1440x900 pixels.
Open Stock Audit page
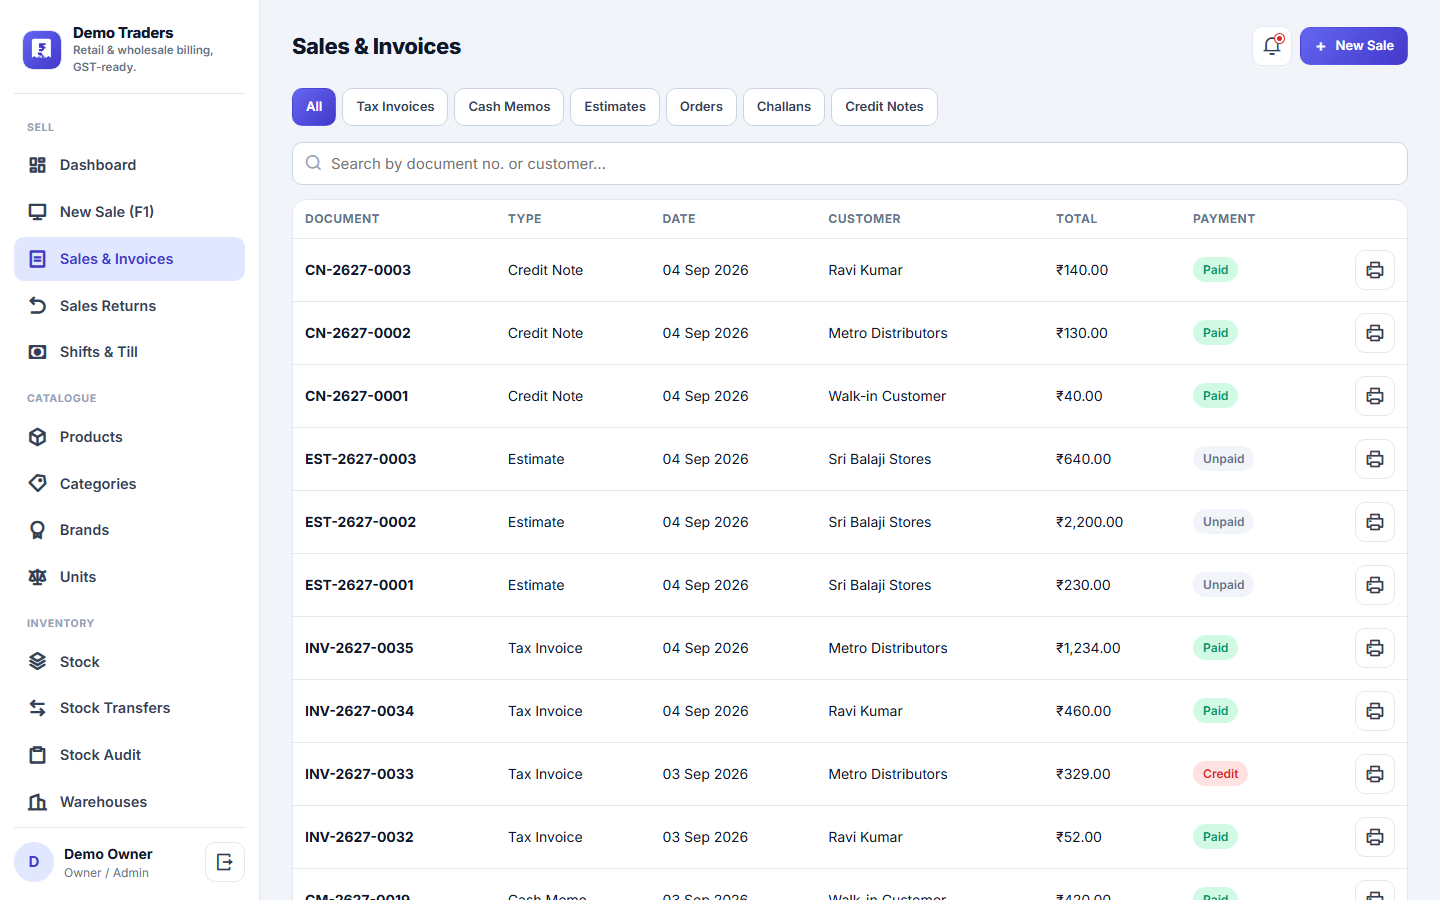click(129, 755)
